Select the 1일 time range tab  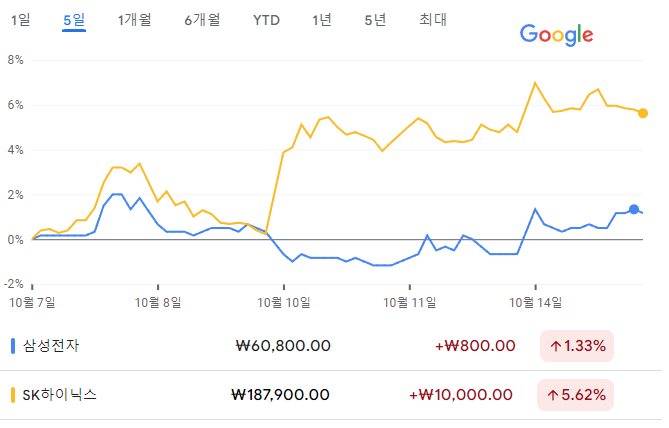(x=20, y=20)
